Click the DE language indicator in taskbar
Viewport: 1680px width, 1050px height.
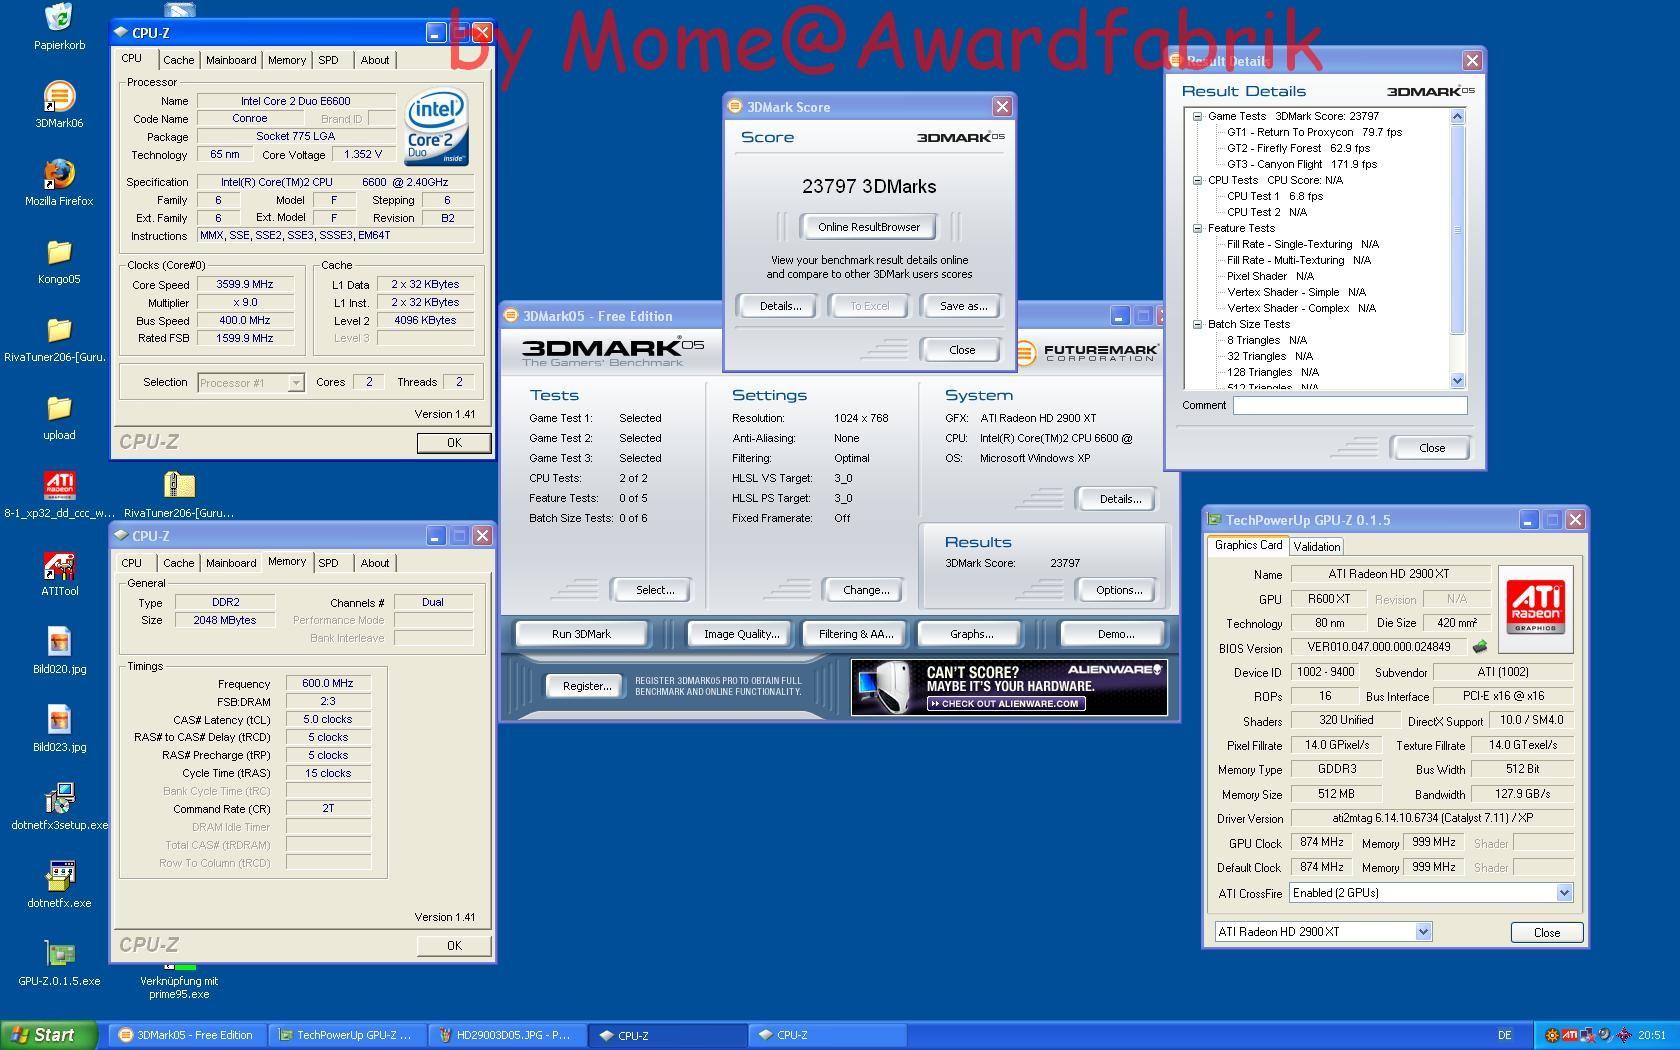(x=1504, y=1035)
